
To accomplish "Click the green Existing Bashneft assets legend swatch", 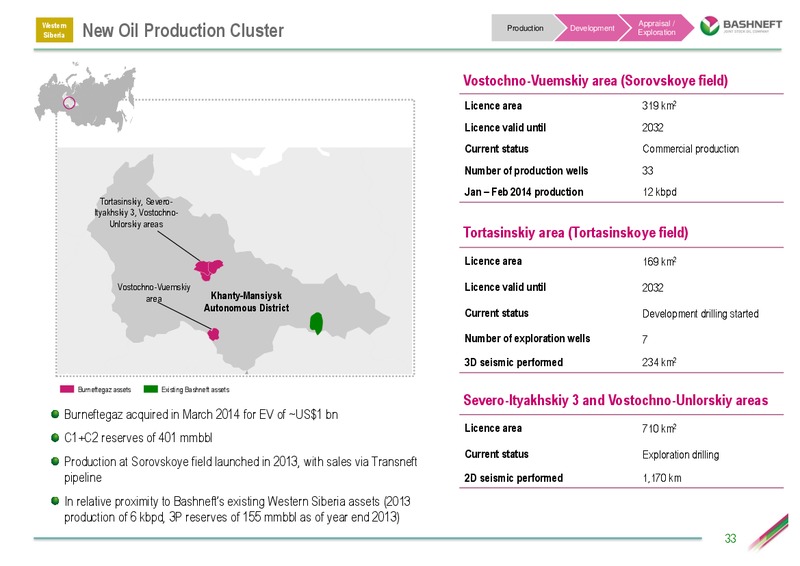I will [151, 389].
